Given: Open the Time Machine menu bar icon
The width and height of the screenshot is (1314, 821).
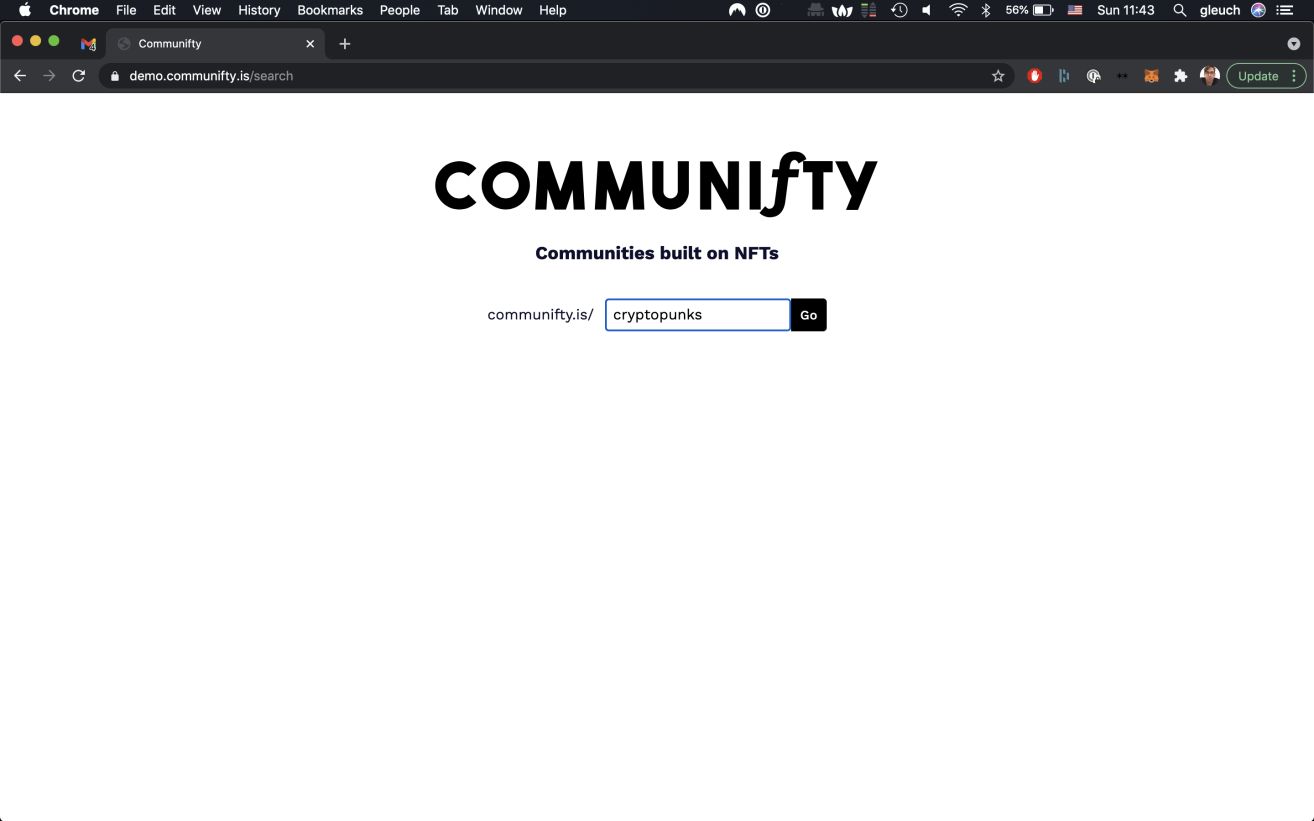Looking at the screenshot, I should 899,10.
